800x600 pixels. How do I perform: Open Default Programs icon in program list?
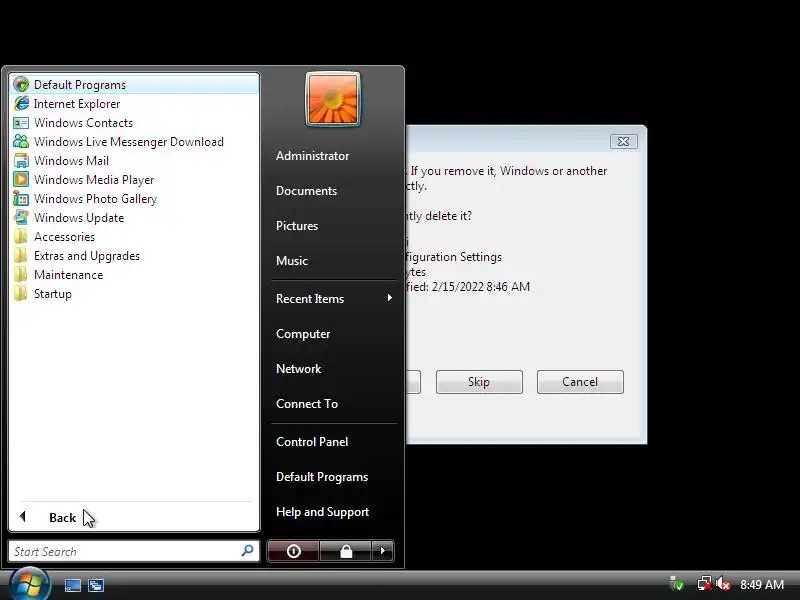tap(21, 85)
